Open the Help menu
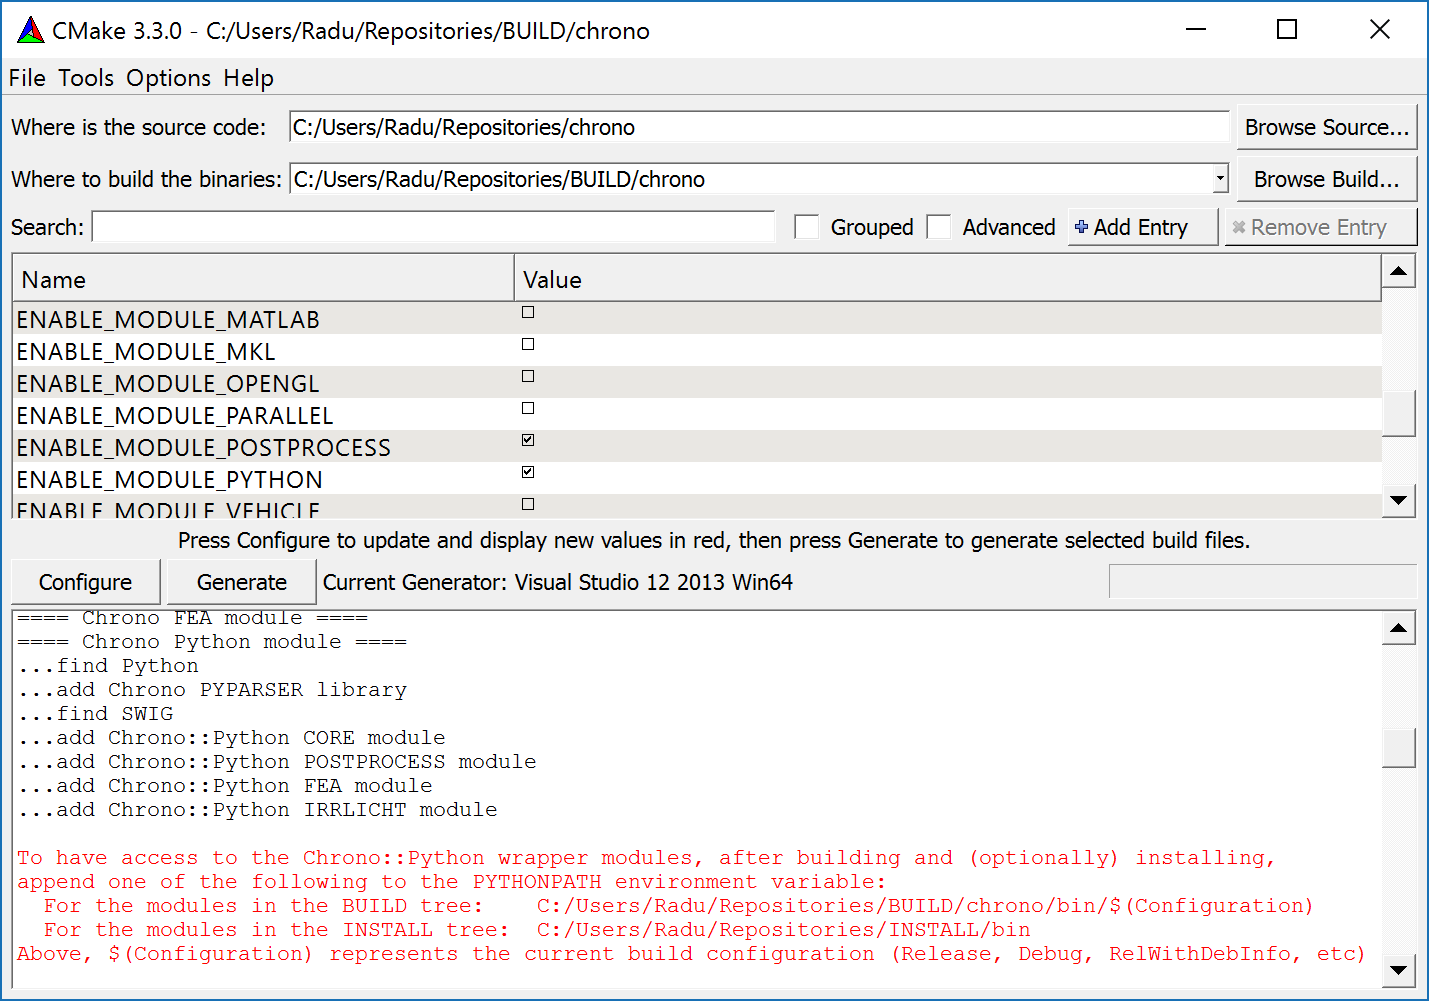Image resolution: width=1429 pixels, height=1001 pixels. click(248, 78)
